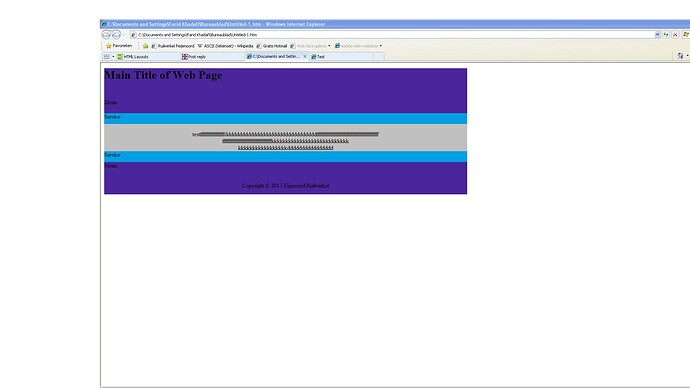Stop loading with the red X button
This screenshot has height=388, width=690.
point(675,34)
